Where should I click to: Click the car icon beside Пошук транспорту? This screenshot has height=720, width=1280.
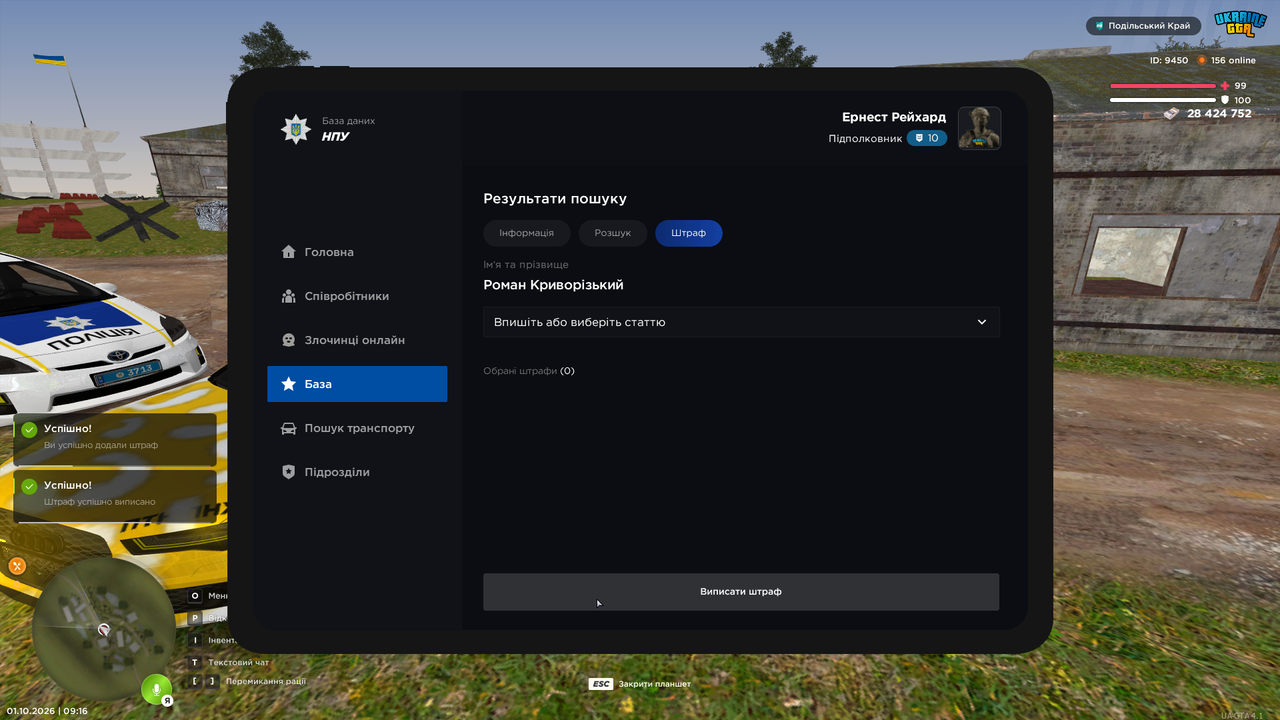288,428
